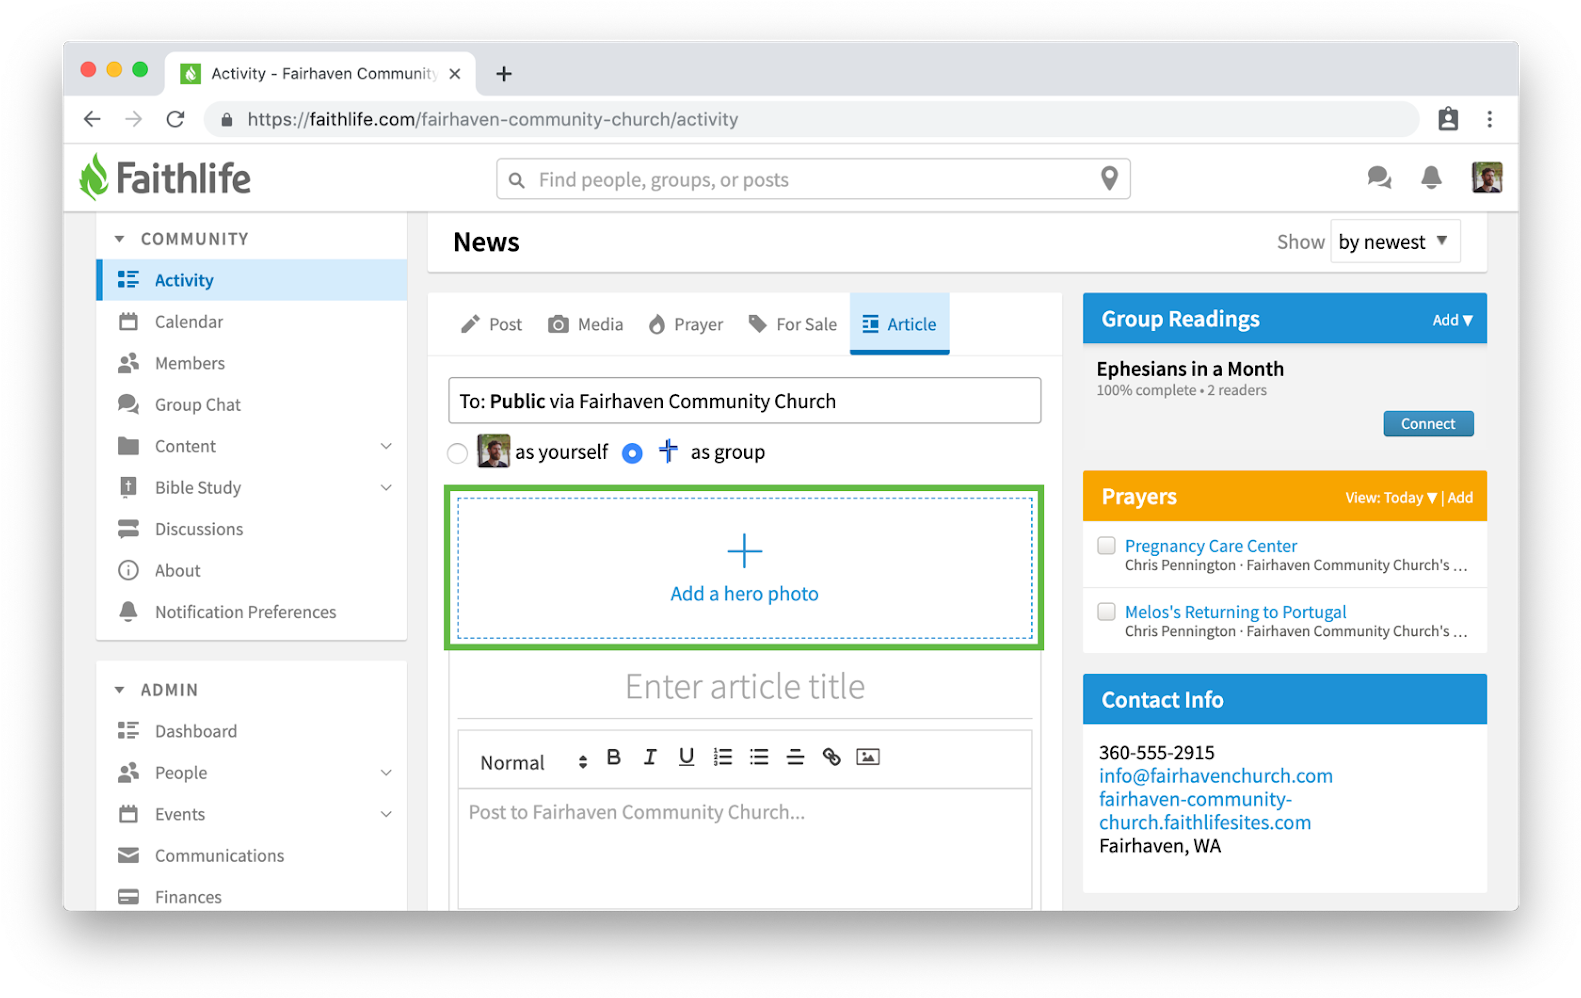This screenshot has width=1581, height=998.
Task: Open the Normal text style dropdown
Action: (532, 762)
